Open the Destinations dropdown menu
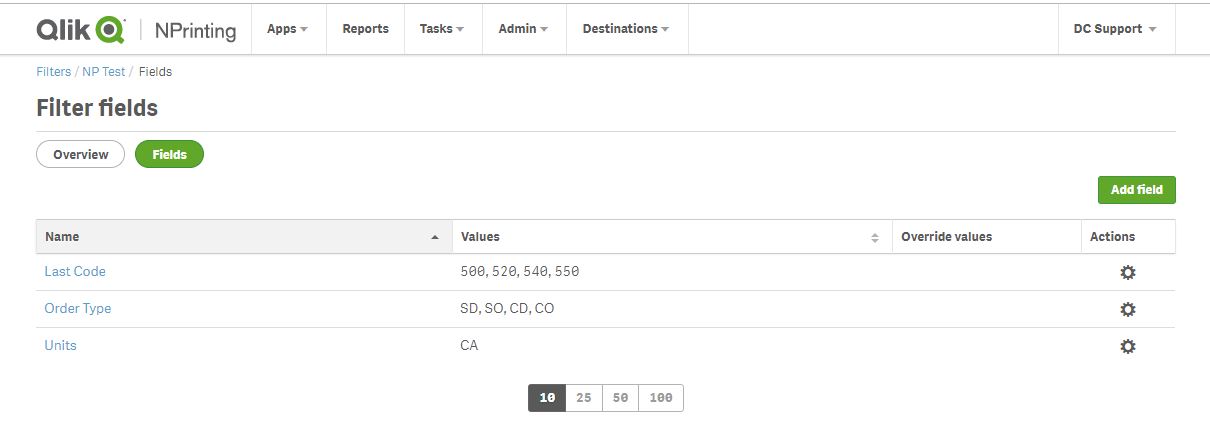The image size is (1210, 432). (x=626, y=29)
